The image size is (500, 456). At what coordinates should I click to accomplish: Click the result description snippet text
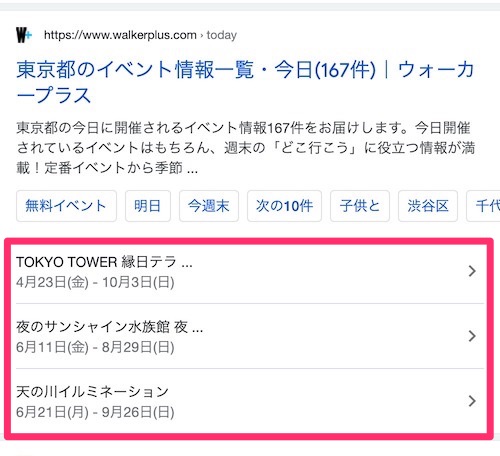(x=246, y=148)
